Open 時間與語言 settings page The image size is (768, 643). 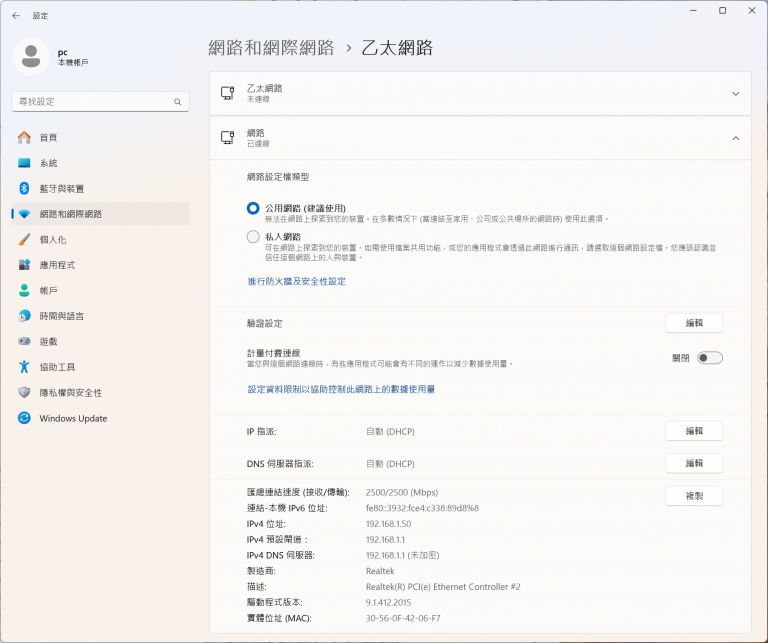62,316
